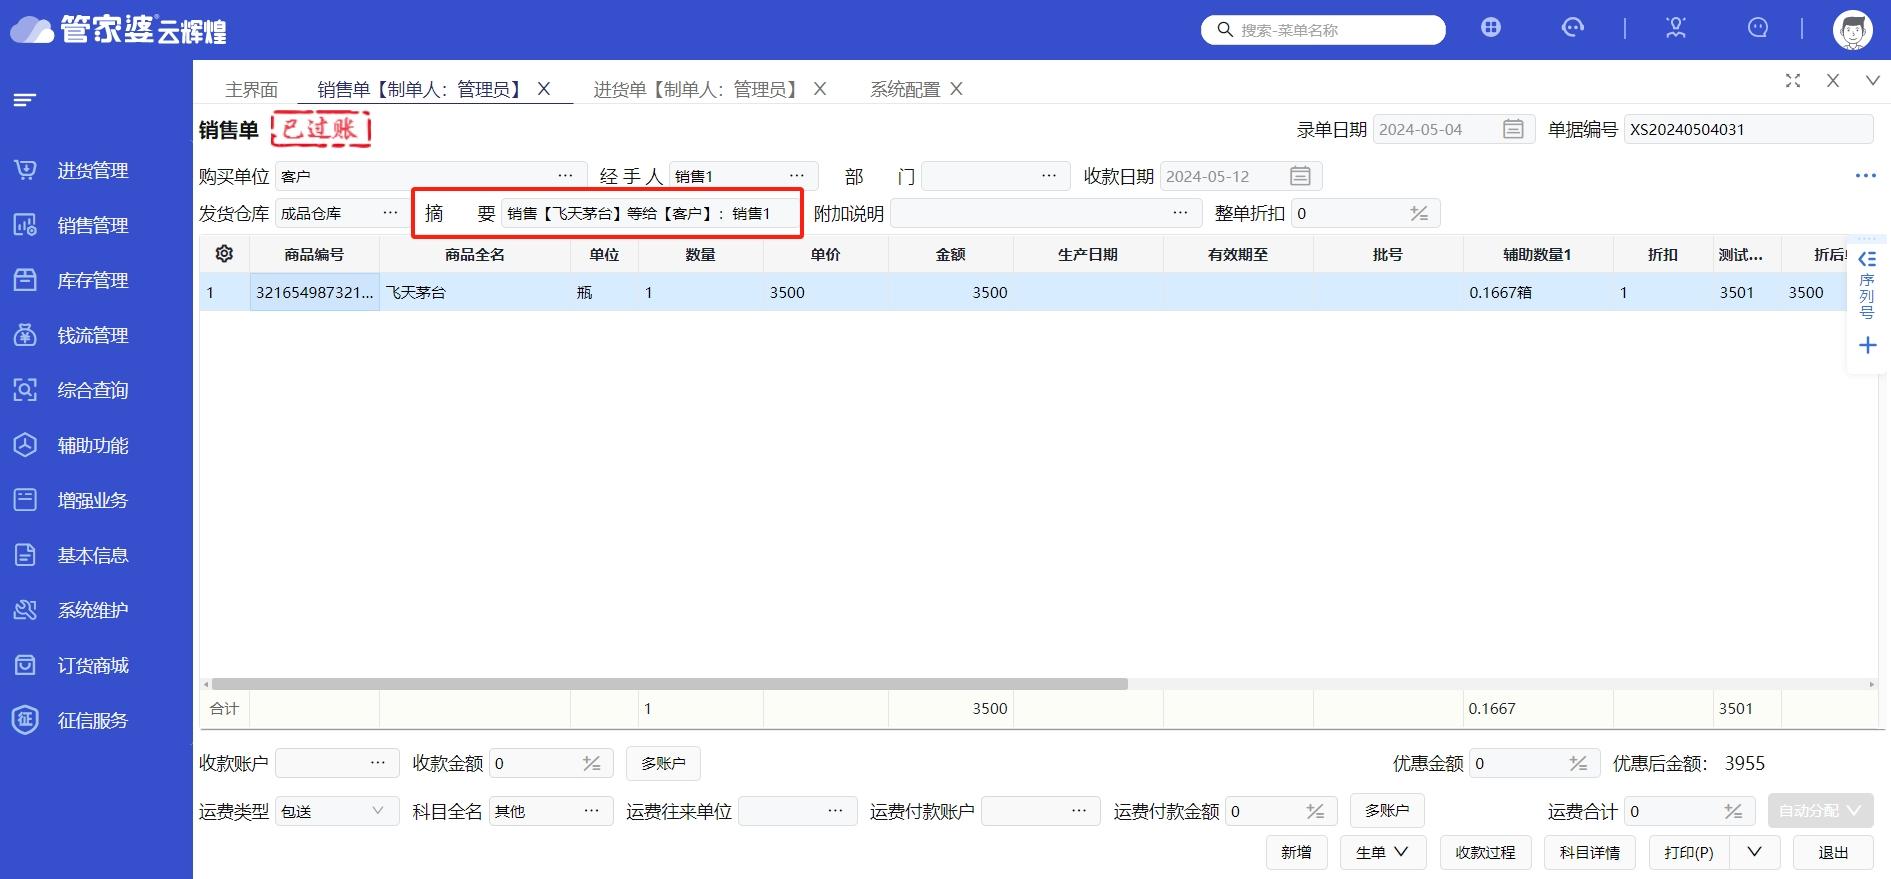Open 收款账户 selector ellipsis
Viewport: 1891px width, 879px height.
click(377, 762)
